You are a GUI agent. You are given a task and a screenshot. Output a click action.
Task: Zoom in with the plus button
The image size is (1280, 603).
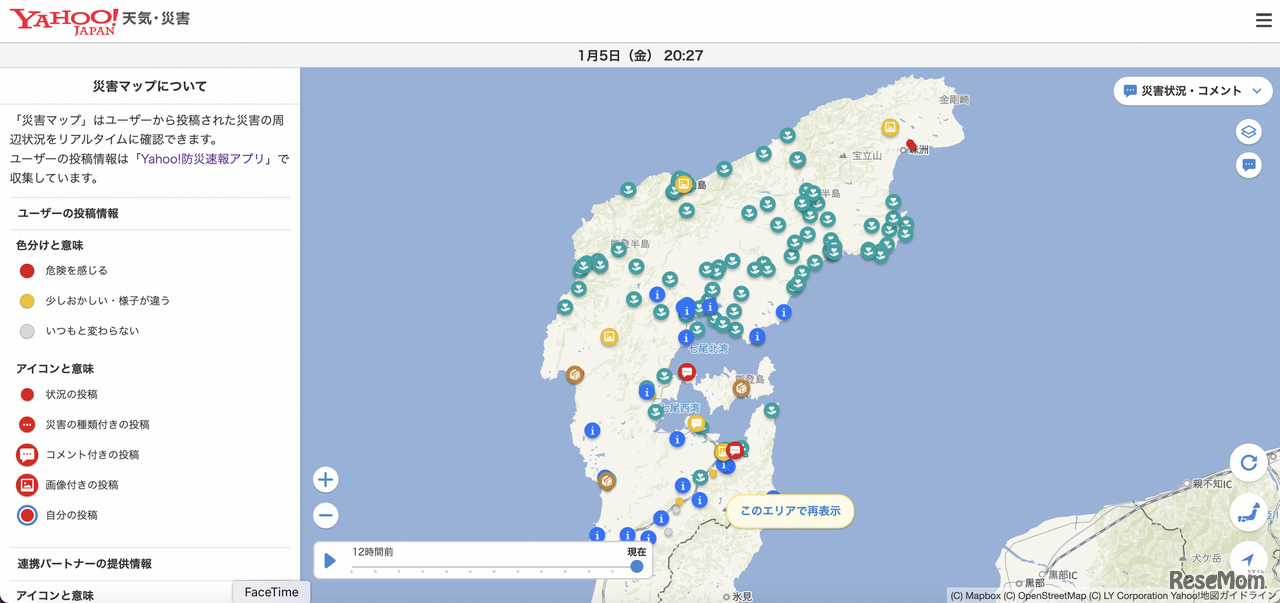(x=325, y=480)
